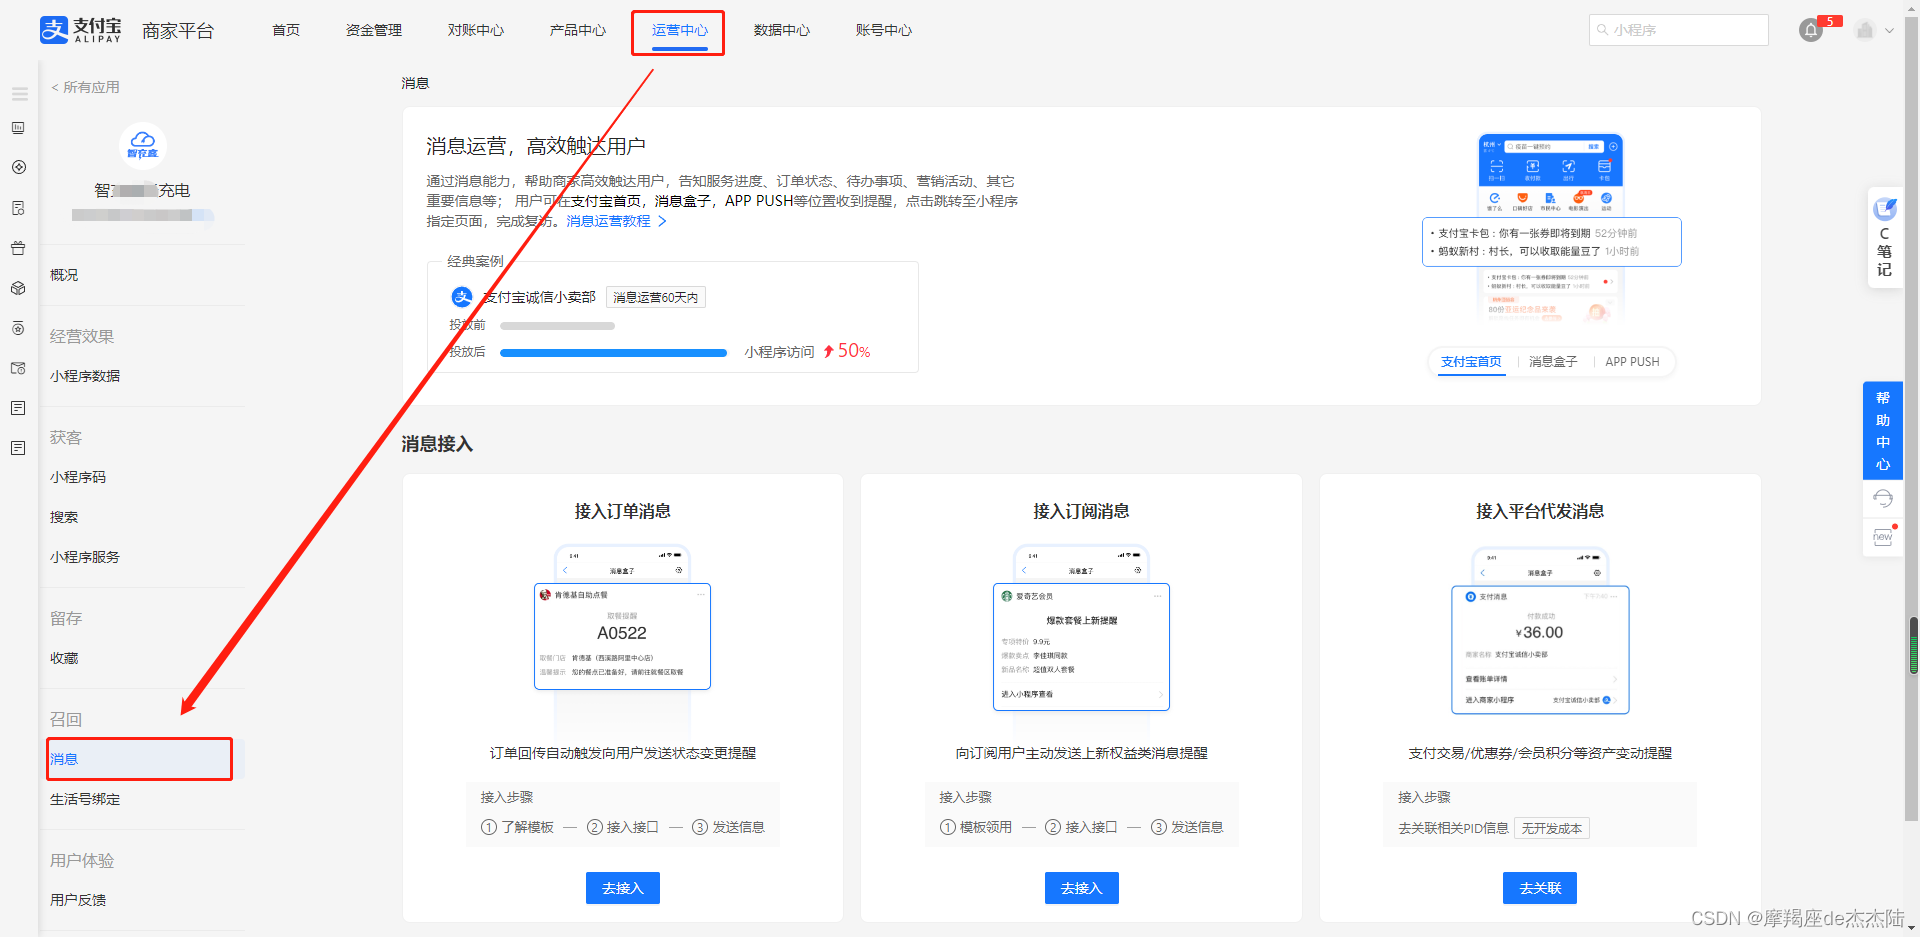Open the 3D cube icon in rail
This screenshot has width=1920, height=937.
[x=18, y=288]
